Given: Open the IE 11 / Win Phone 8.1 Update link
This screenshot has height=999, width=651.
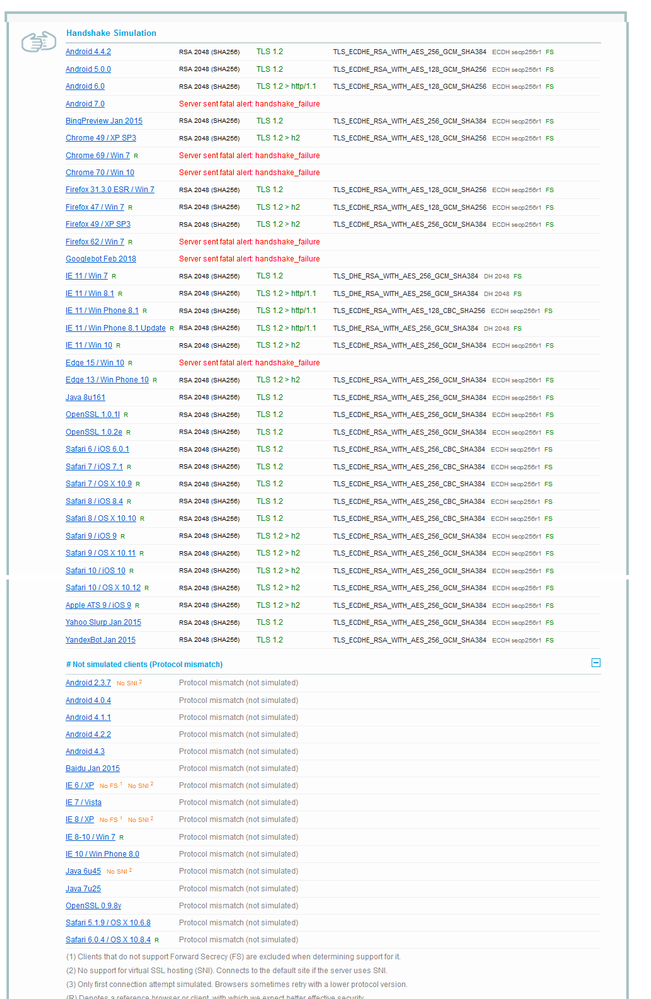Looking at the screenshot, I should [x=115, y=328].
